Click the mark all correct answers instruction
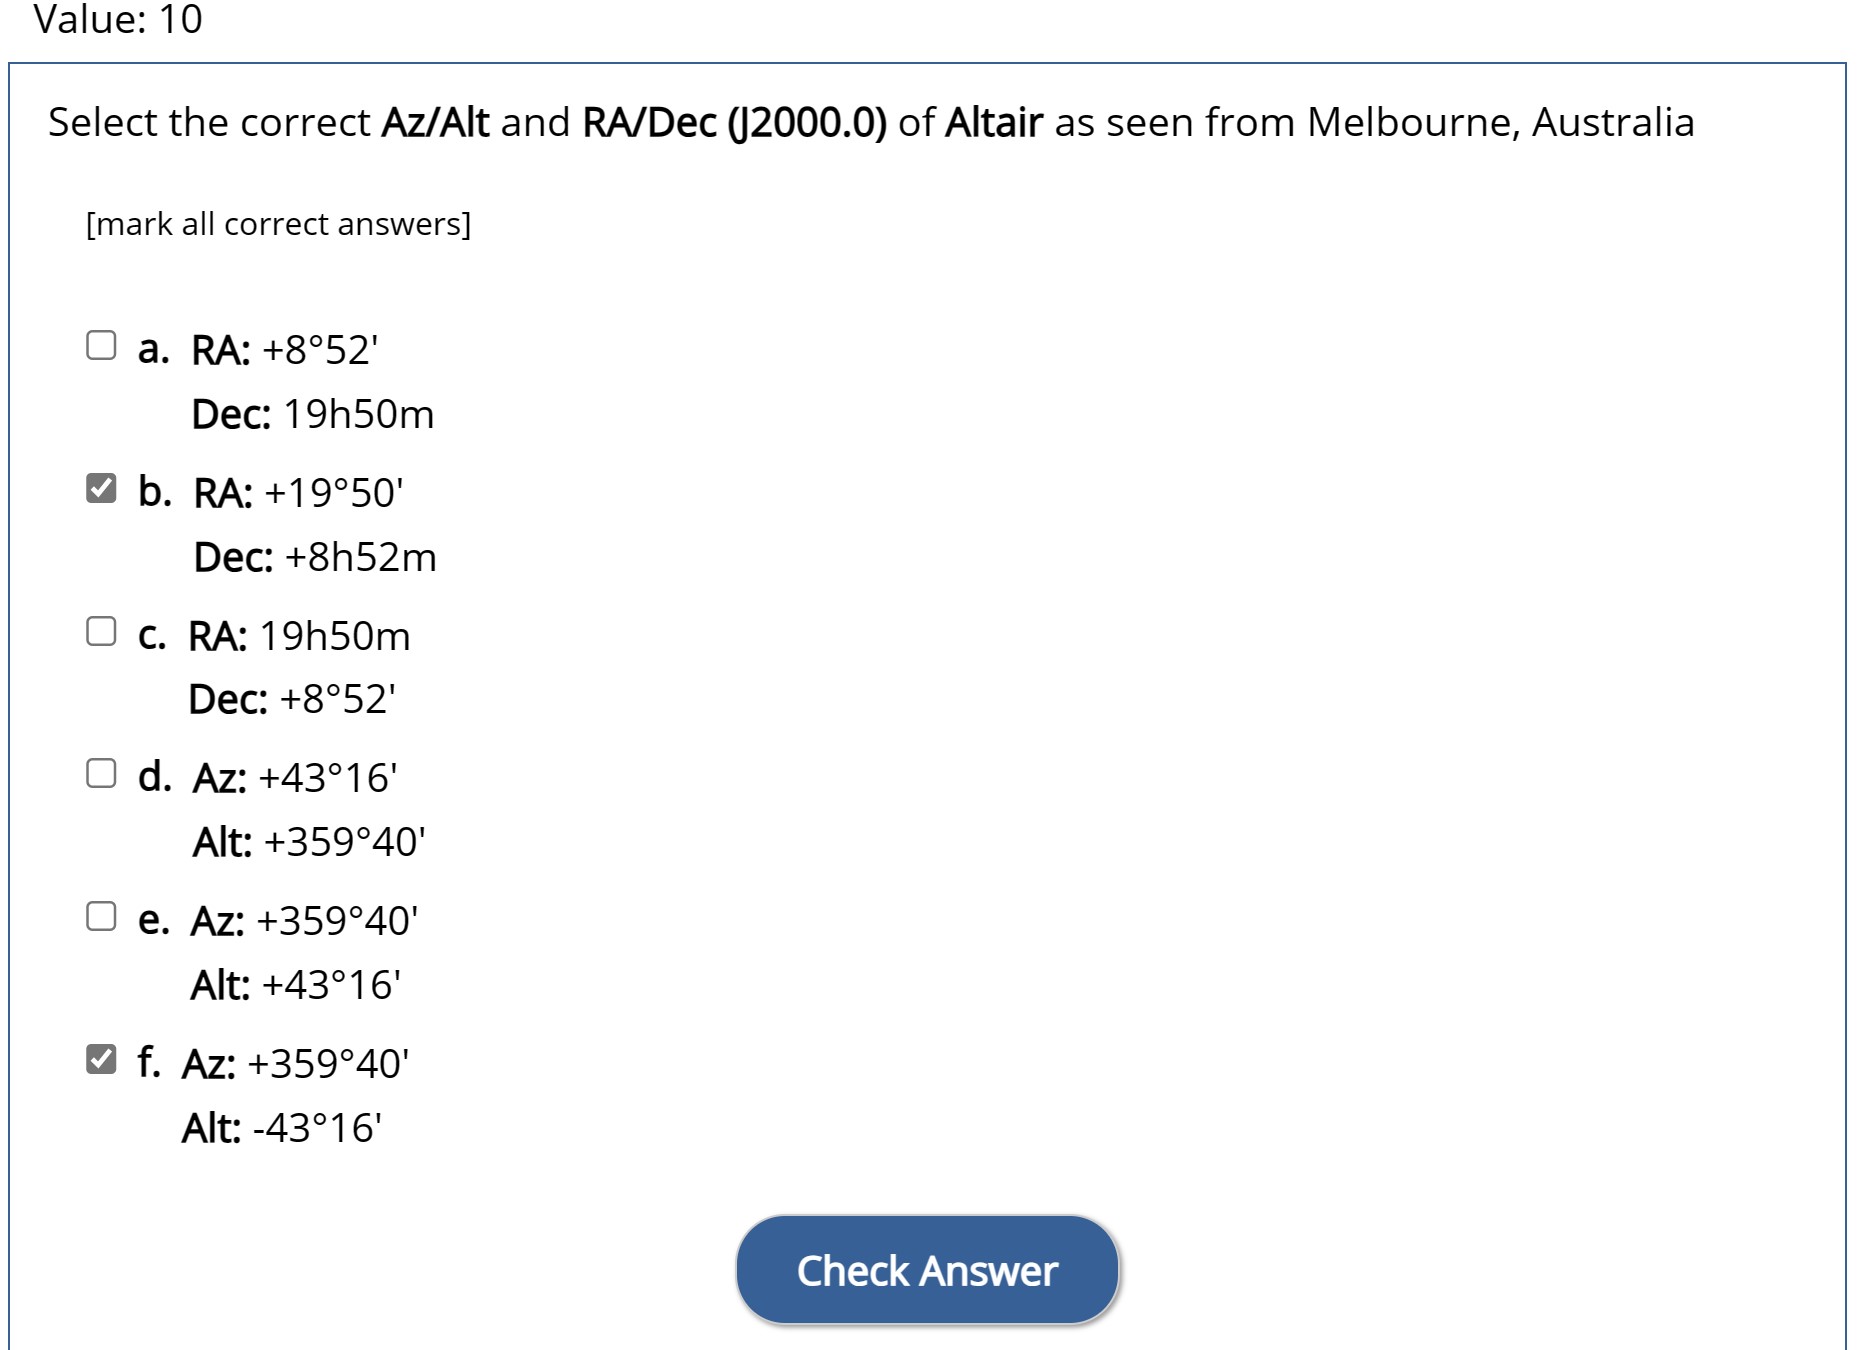The width and height of the screenshot is (1875, 1350). click(x=278, y=224)
